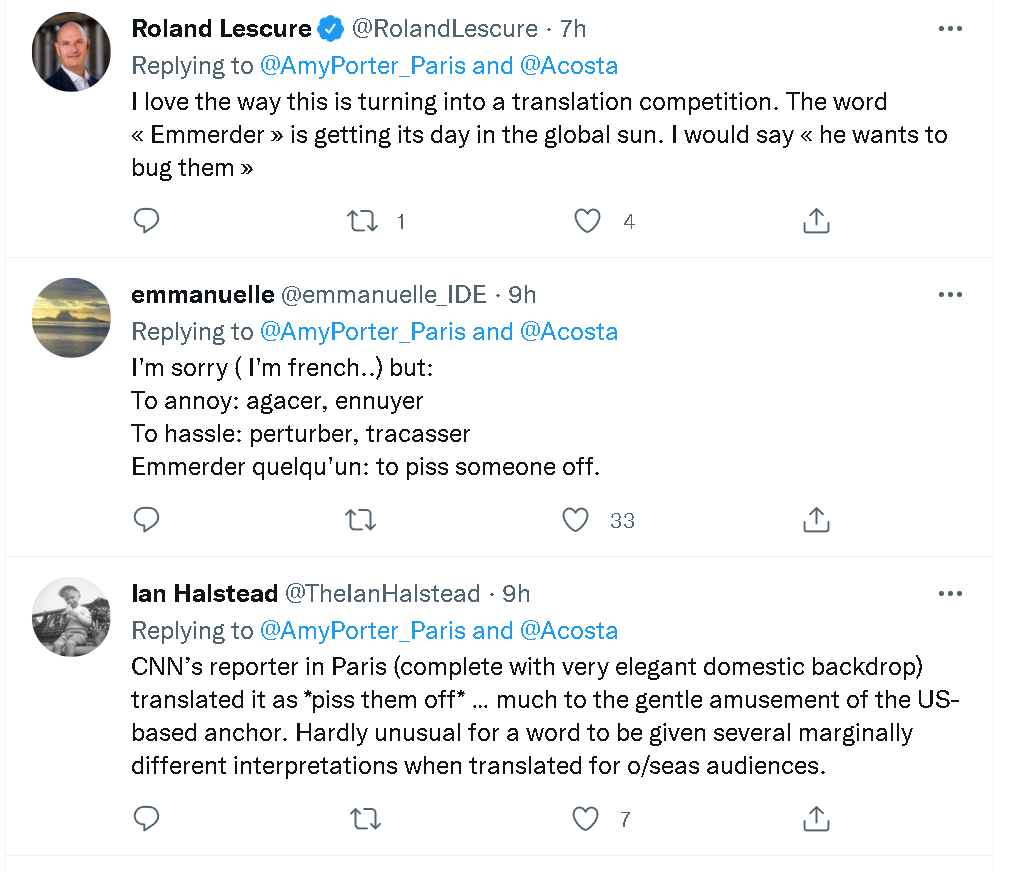
Task: Reply to Roland Lescure's tweet
Action: [147, 221]
